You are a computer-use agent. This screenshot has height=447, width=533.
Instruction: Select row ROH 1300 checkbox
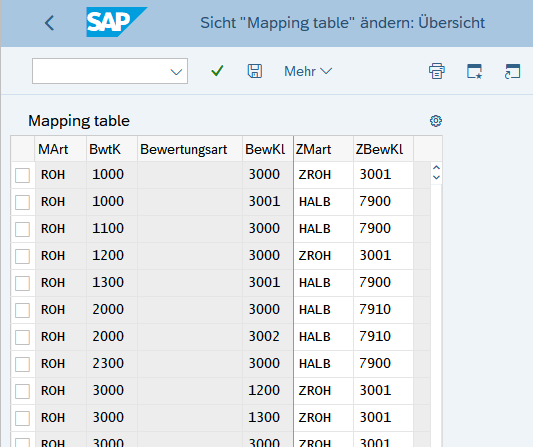pos(22,283)
